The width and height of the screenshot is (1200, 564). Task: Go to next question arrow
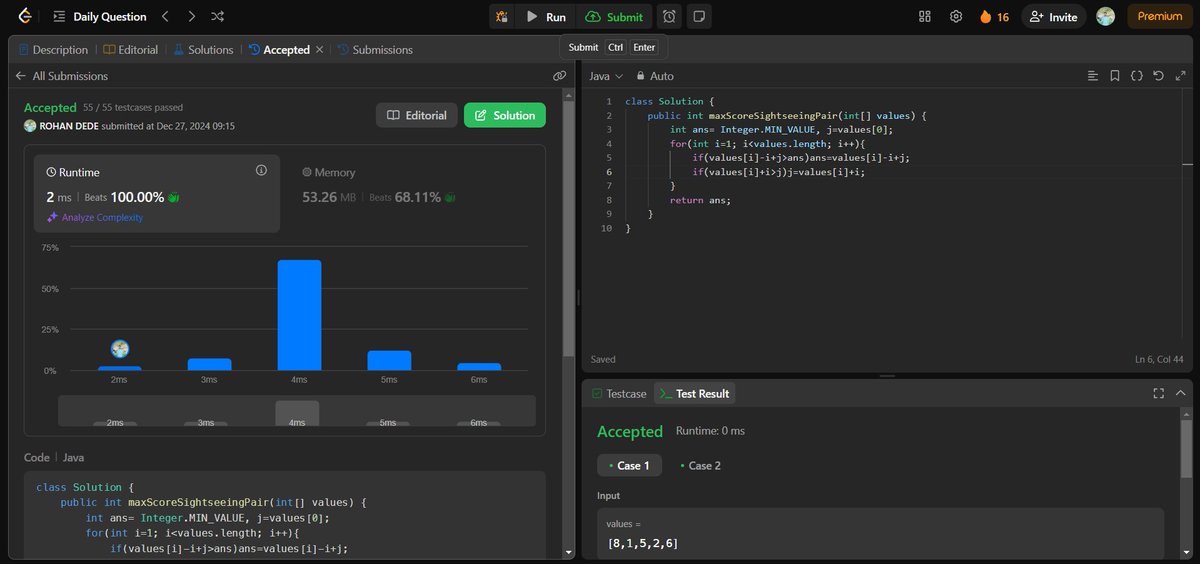[192, 17]
